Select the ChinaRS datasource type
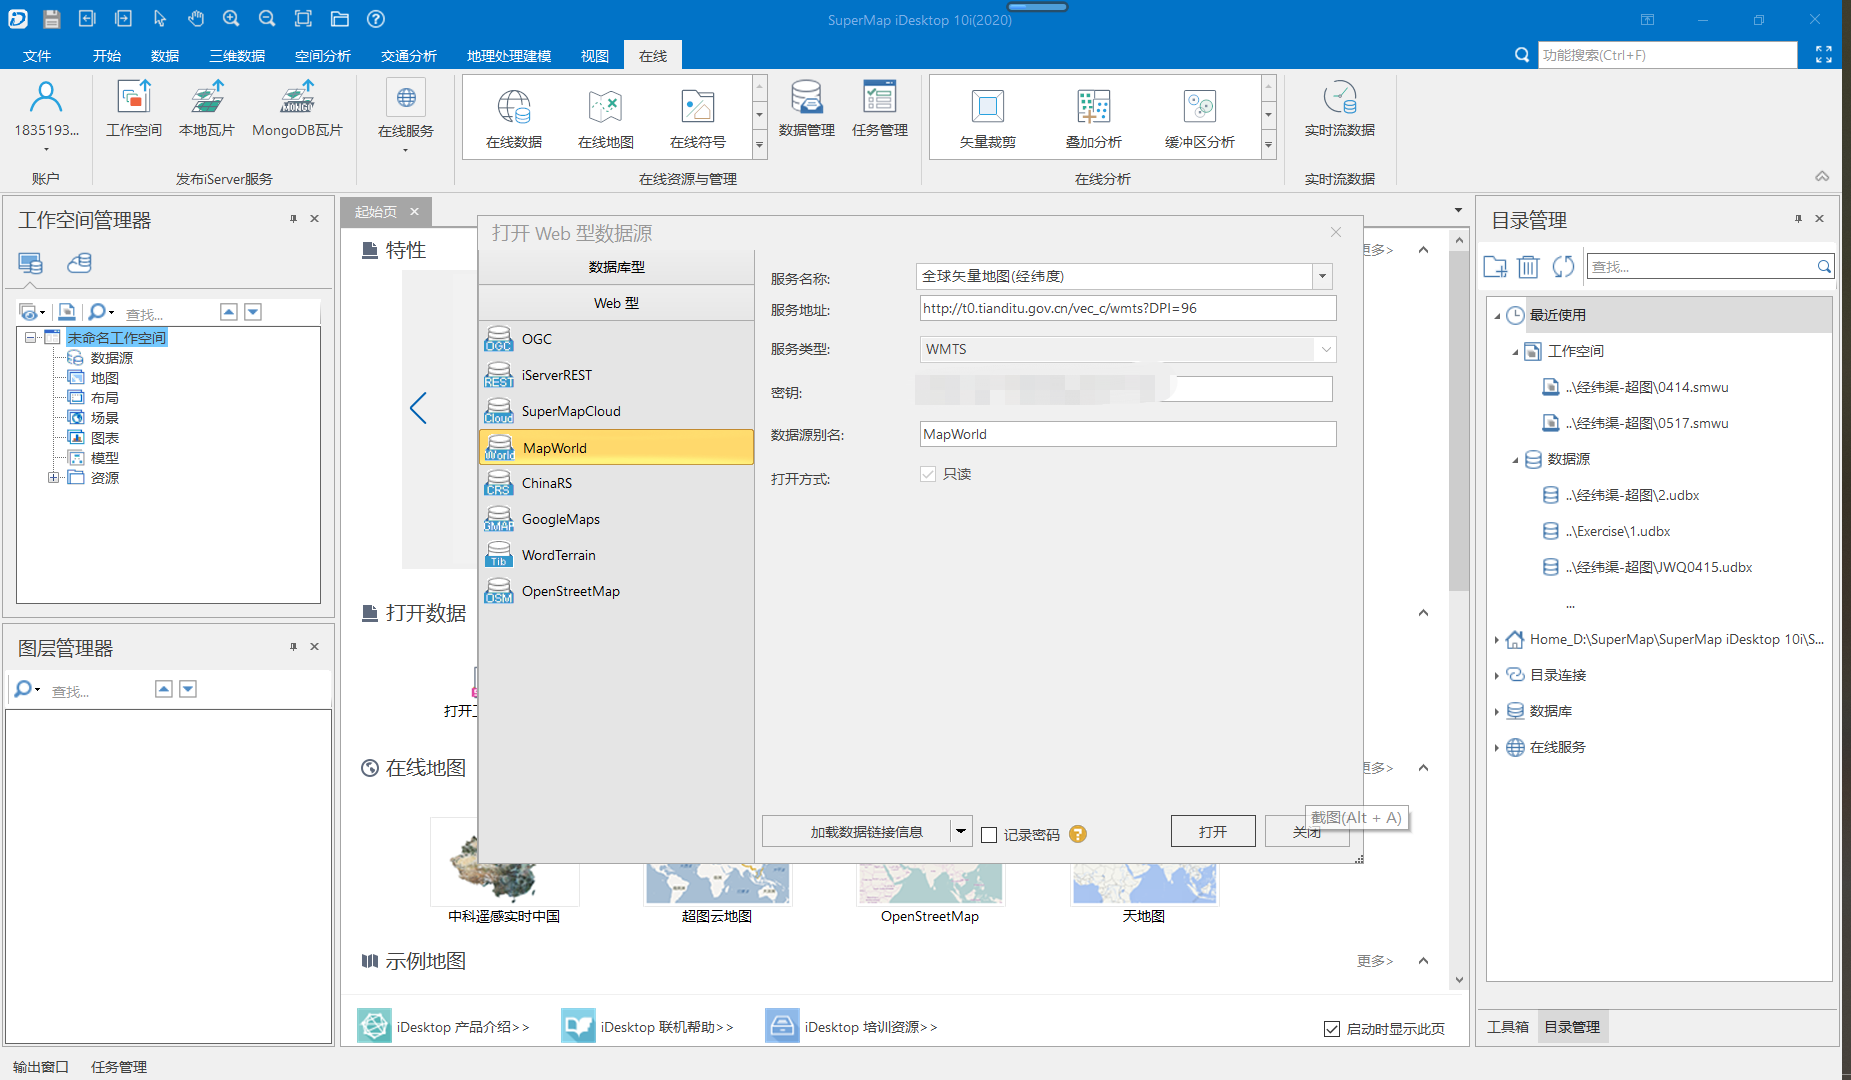This screenshot has width=1851, height=1080. tap(616, 483)
